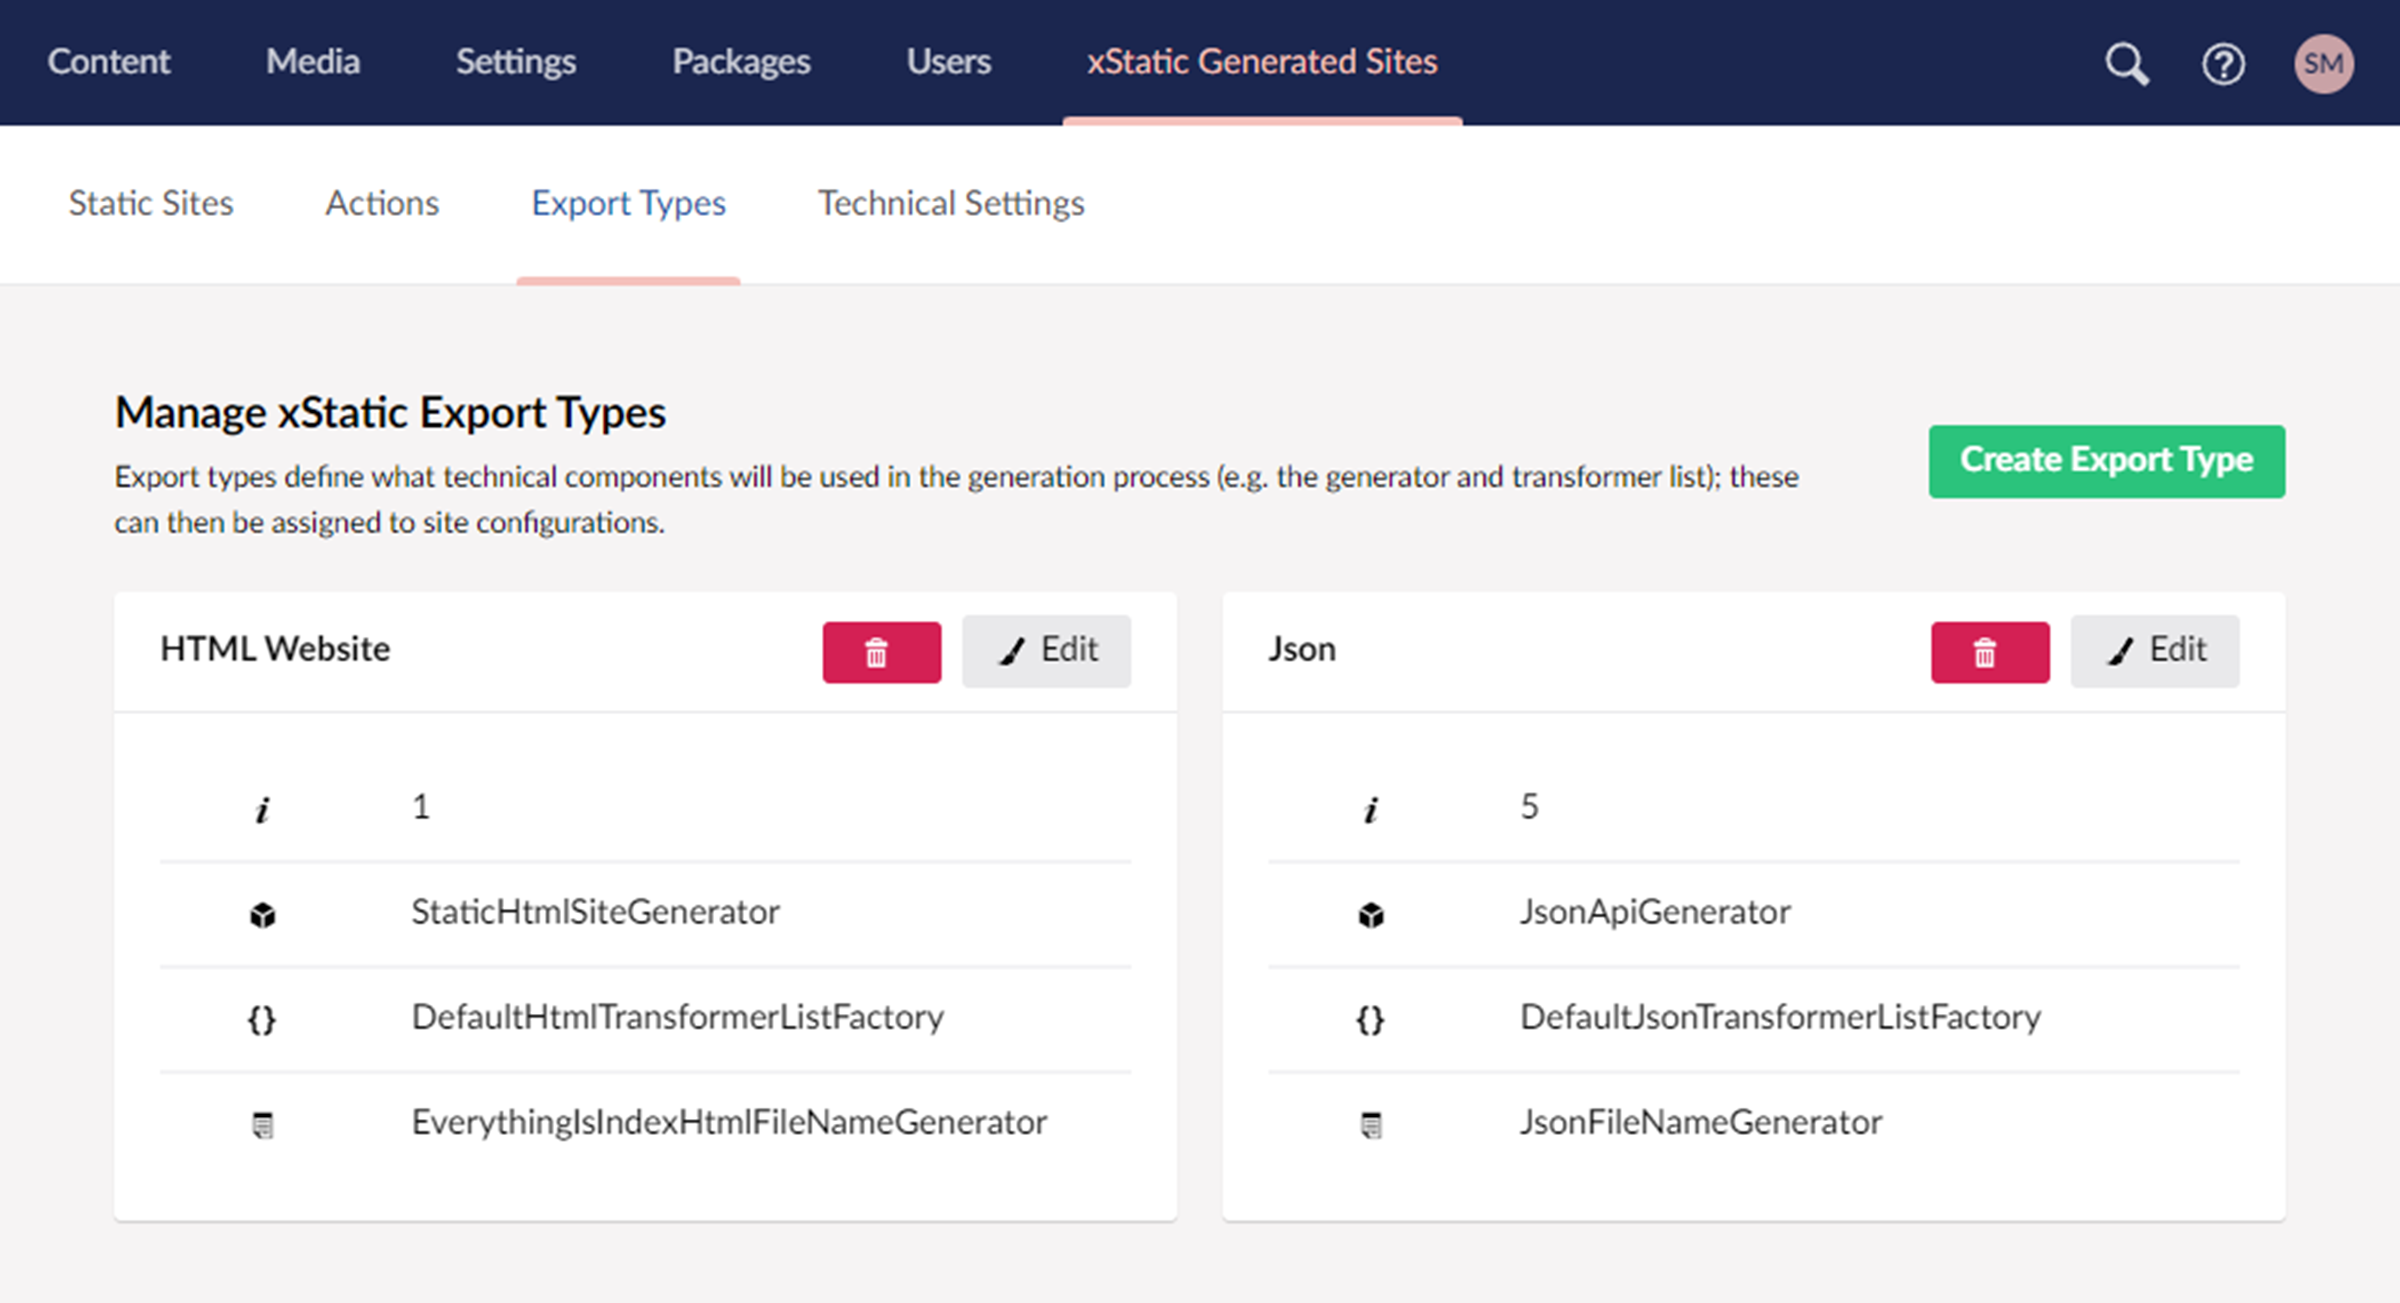Viewport: 2400px width, 1303px height.
Task: Click the DefaultJsonTransformerListFactory braces icon
Action: [x=1370, y=1019]
